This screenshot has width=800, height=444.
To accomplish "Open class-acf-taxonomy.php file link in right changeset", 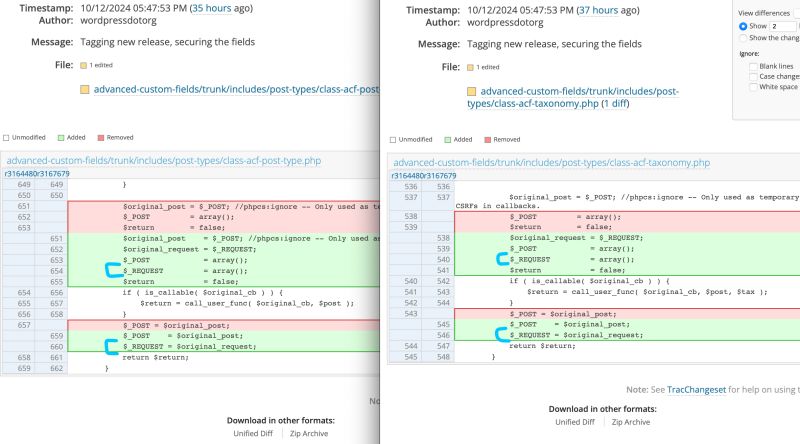I will point(572,97).
